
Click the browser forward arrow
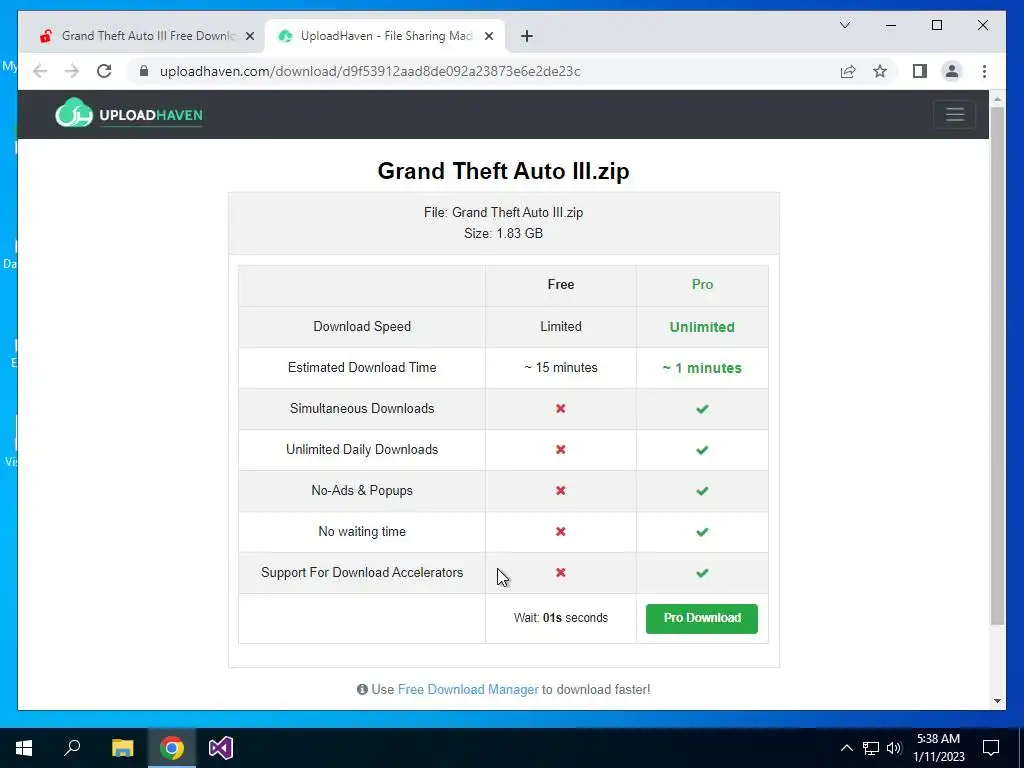(x=72, y=71)
